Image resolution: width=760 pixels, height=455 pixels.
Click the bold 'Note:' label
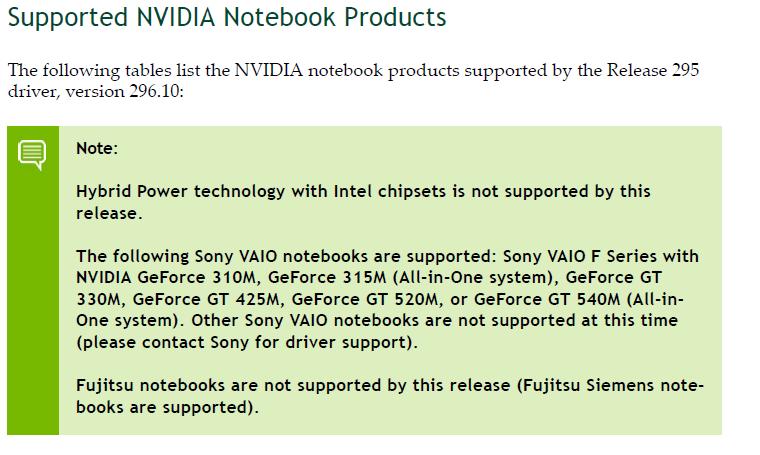(x=97, y=148)
